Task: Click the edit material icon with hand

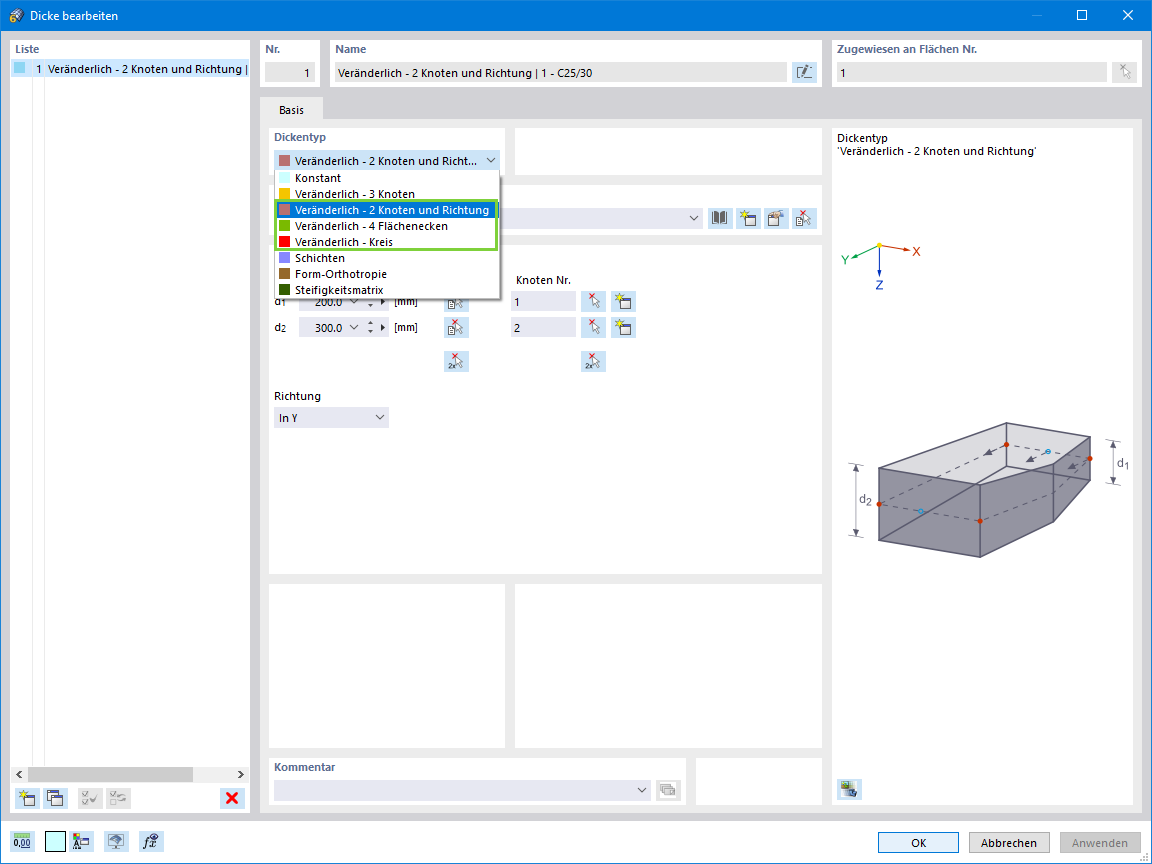Action: pyautogui.click(x=776, y=218)
